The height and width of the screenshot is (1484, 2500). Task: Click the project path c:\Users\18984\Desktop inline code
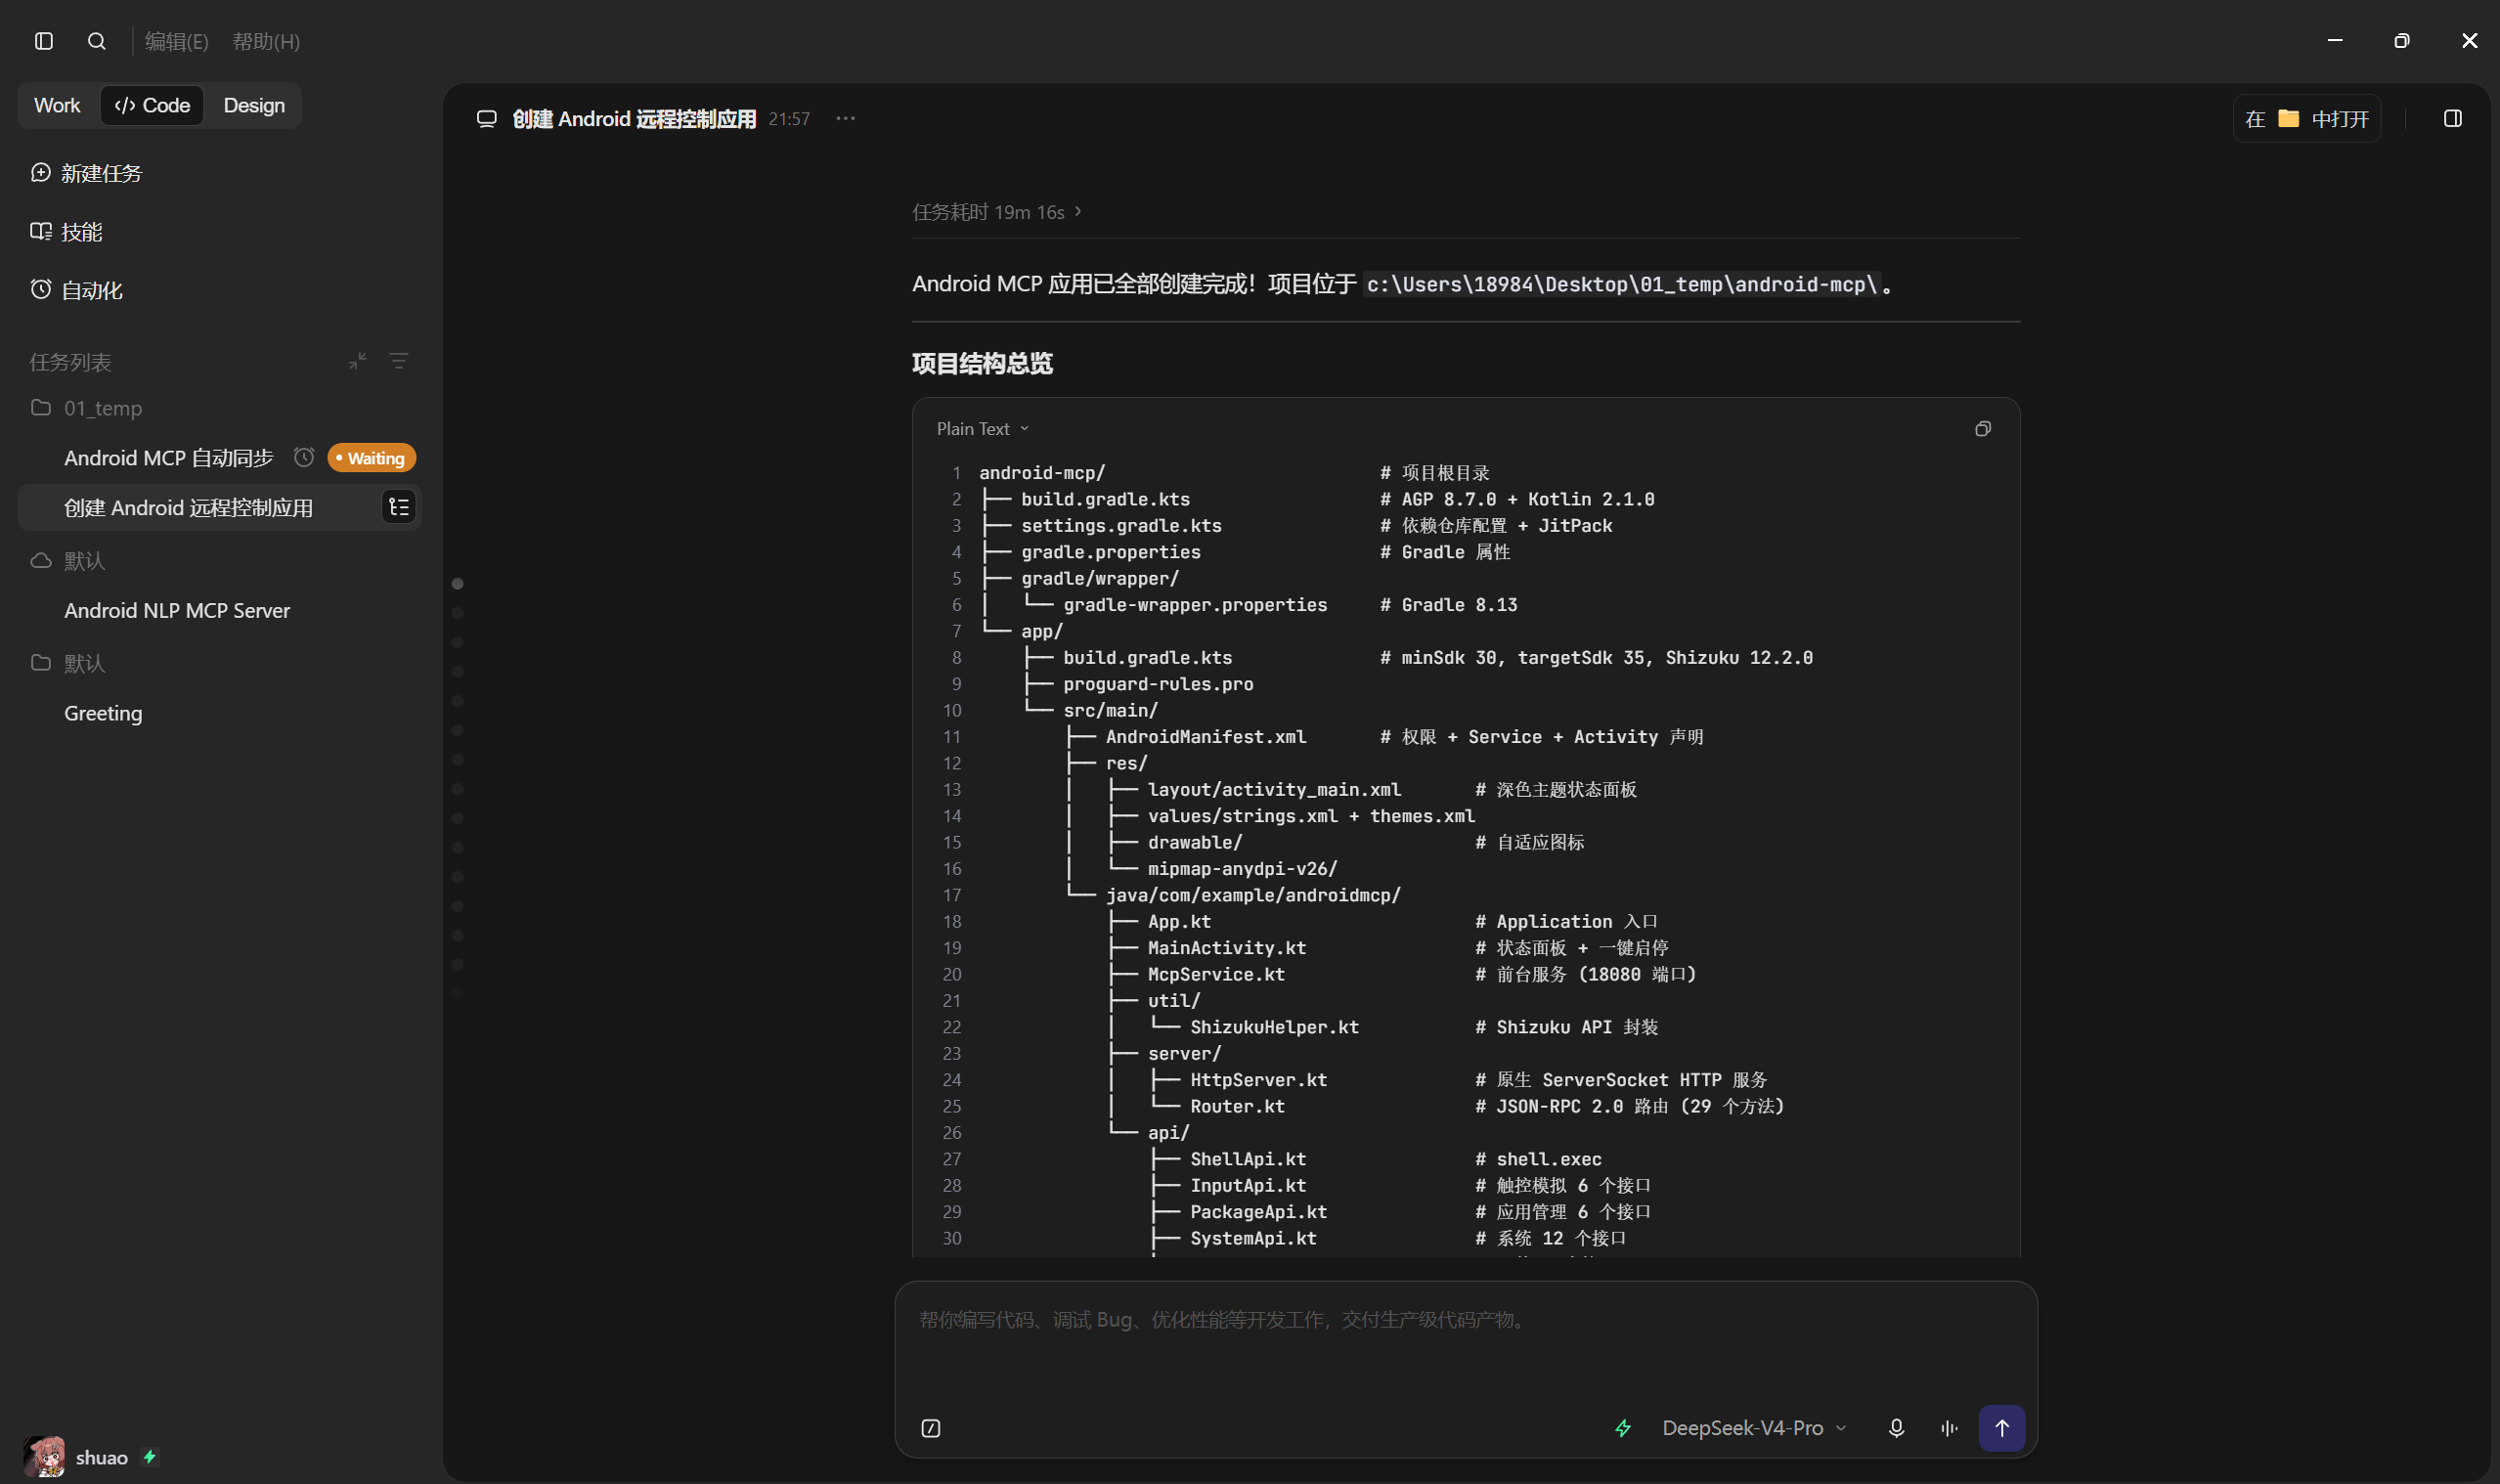point(1621,285)
